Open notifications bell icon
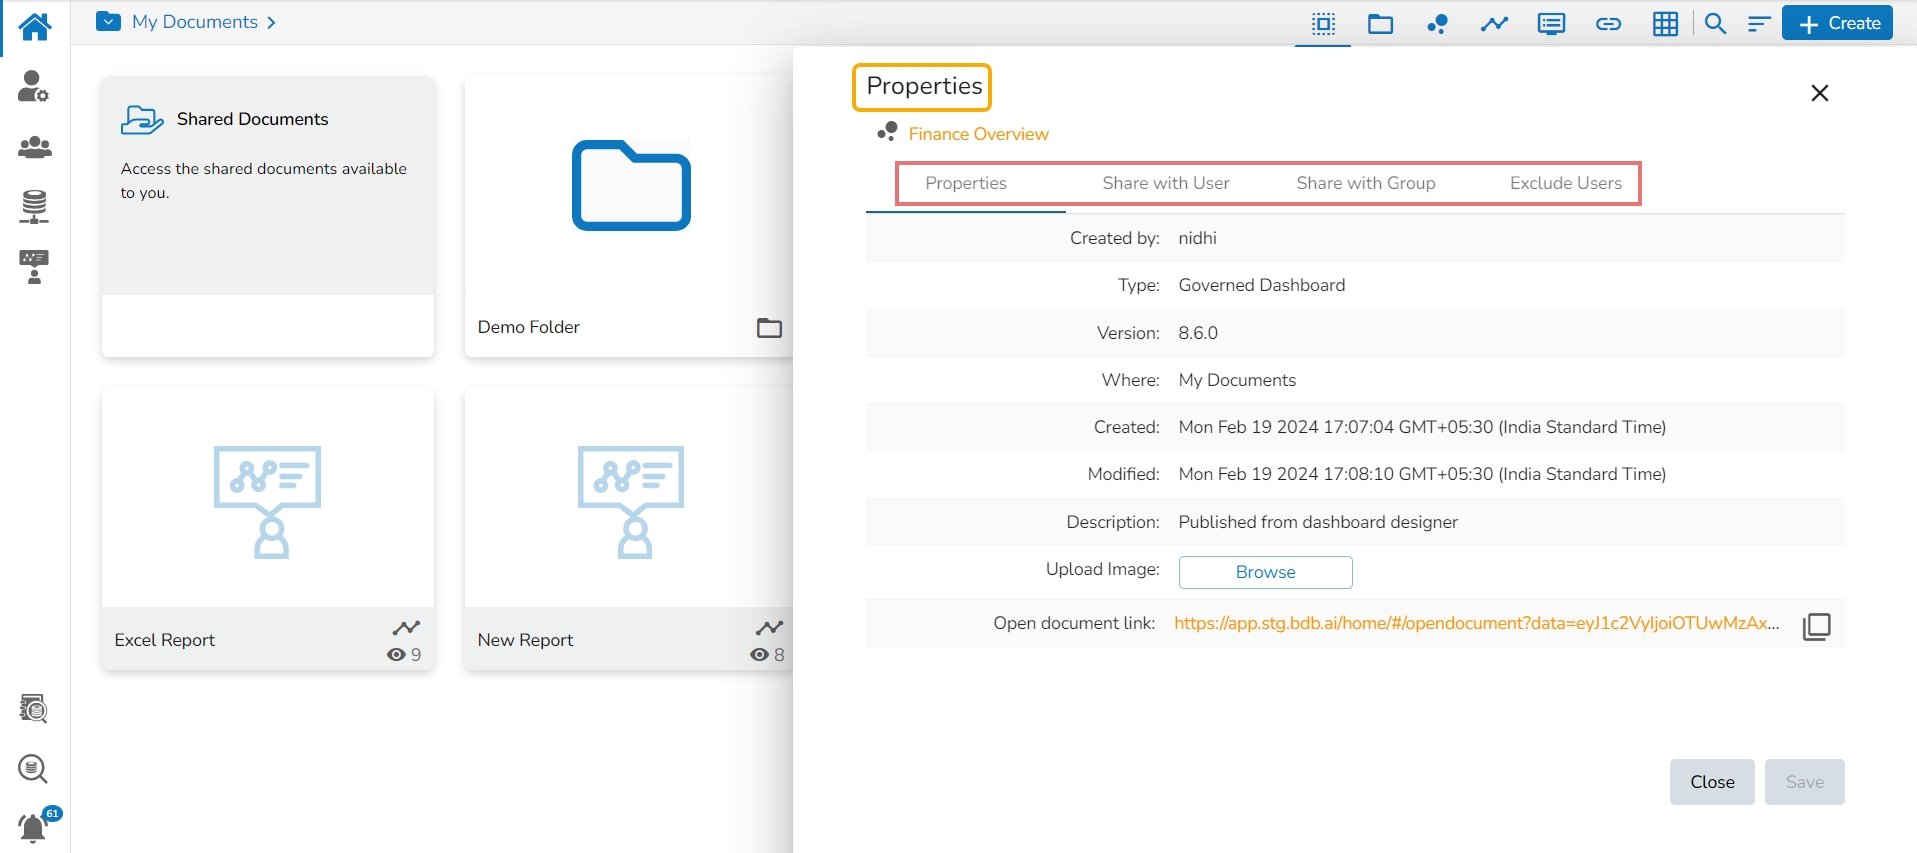The image size is (1917, 853). pyautogui.click(x=33, y=828)
